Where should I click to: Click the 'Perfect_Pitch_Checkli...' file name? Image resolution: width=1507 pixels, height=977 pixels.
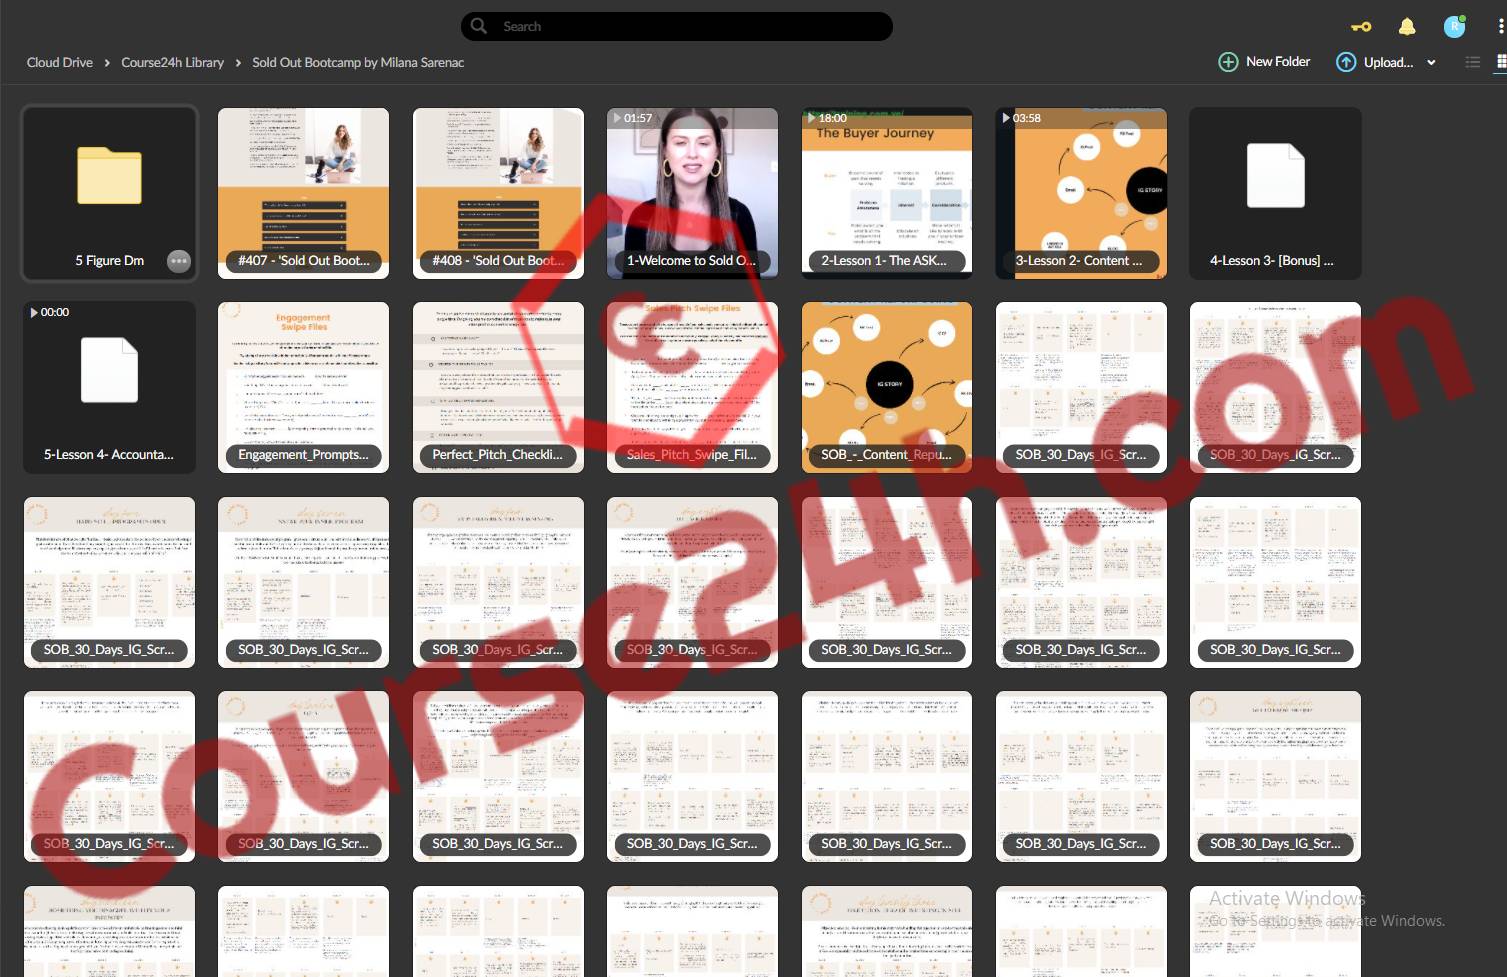(498, 455)
